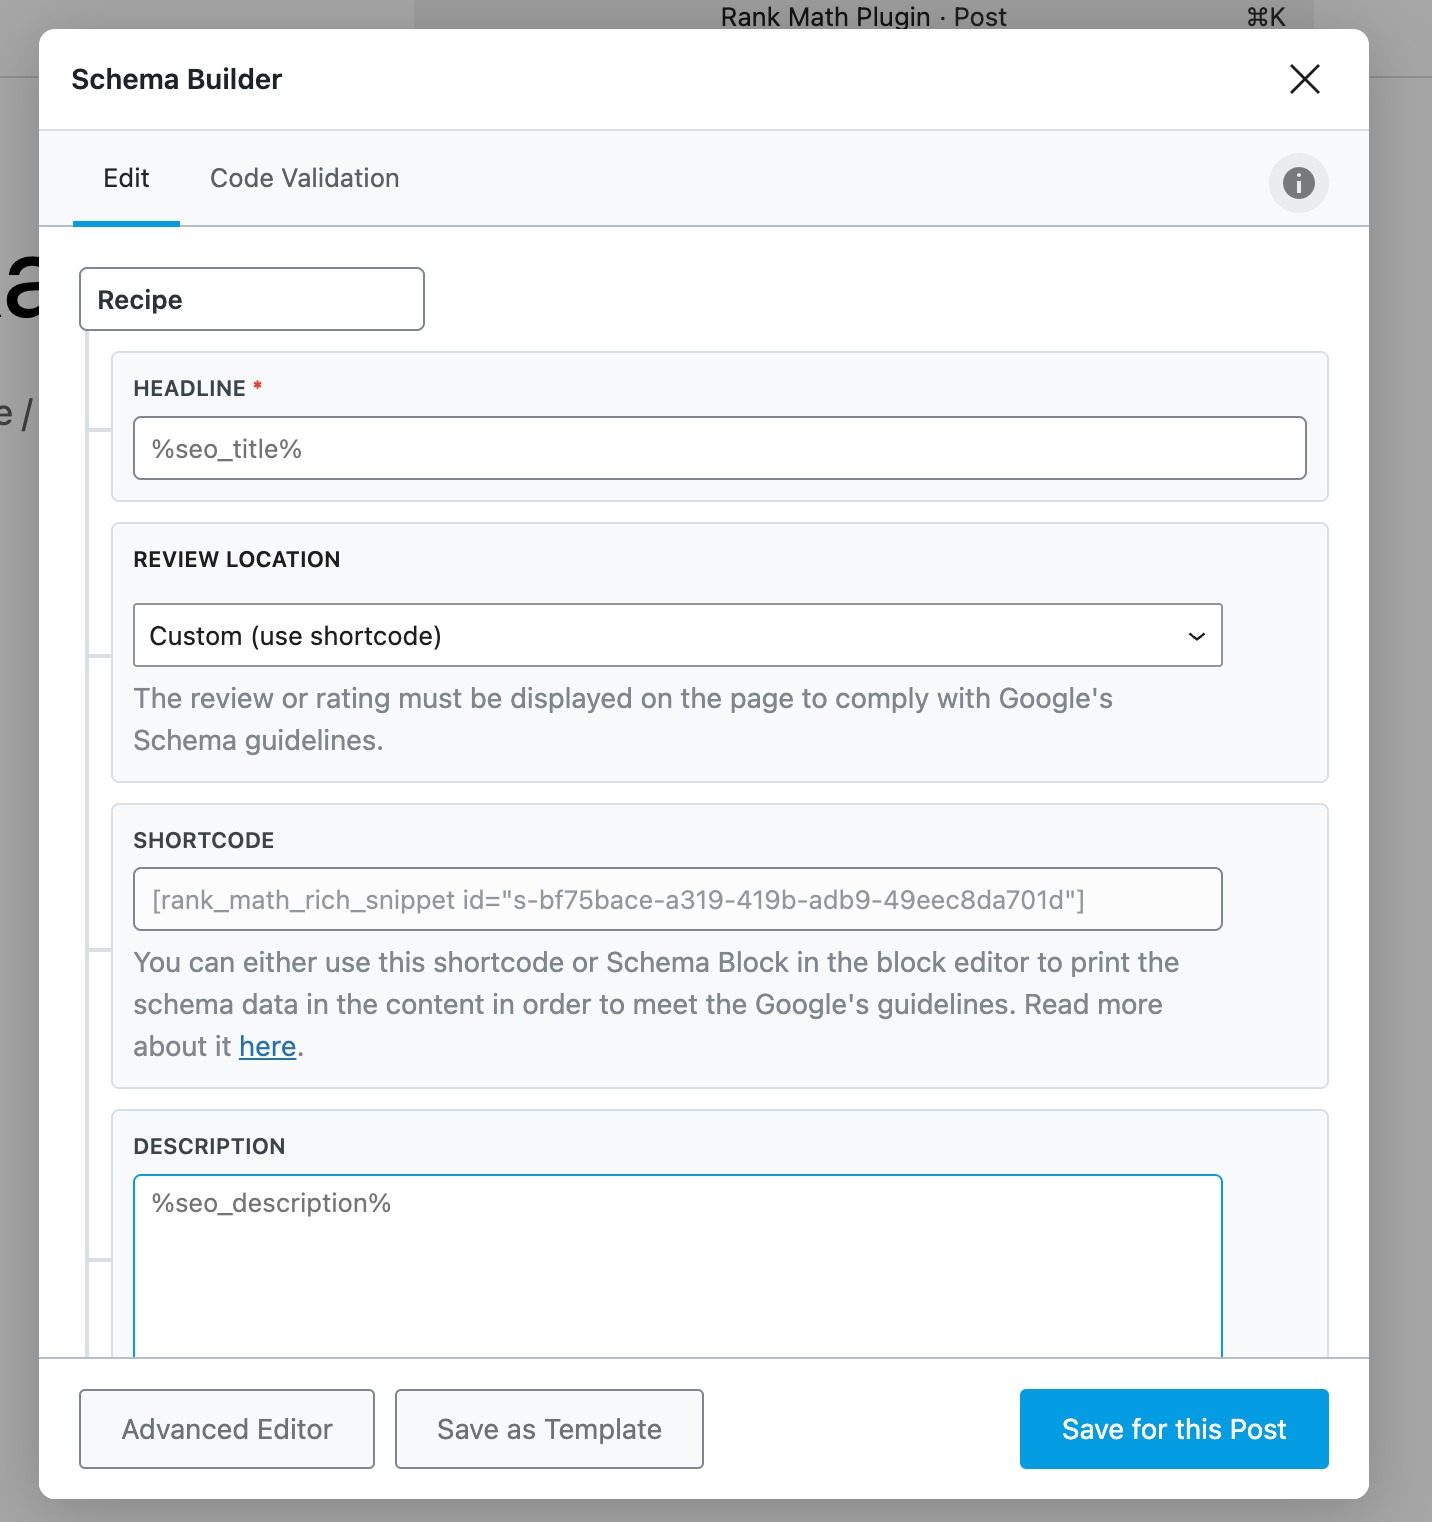
Task: Click the DESCRIPTION section label
Action: (209, 1146)
